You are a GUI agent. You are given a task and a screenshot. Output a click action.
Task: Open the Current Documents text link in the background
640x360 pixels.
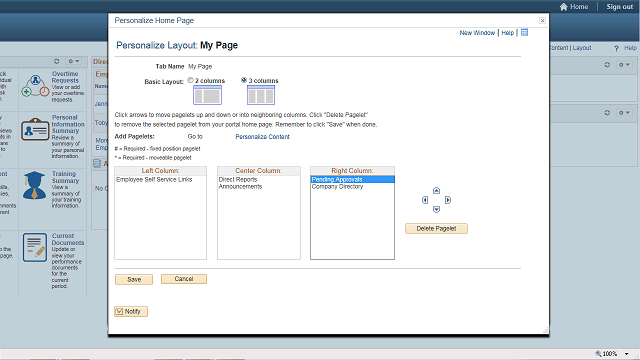tap(68, 239)
